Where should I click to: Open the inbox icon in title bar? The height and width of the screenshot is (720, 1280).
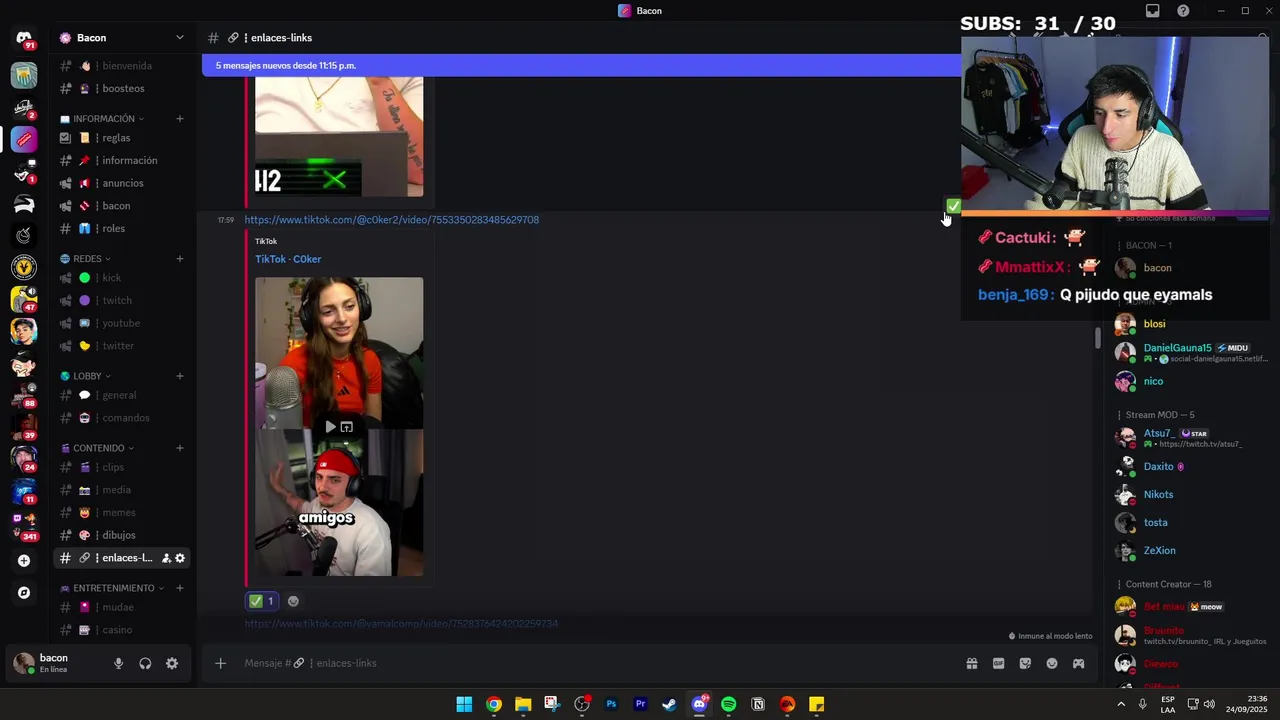point(1152,11)
